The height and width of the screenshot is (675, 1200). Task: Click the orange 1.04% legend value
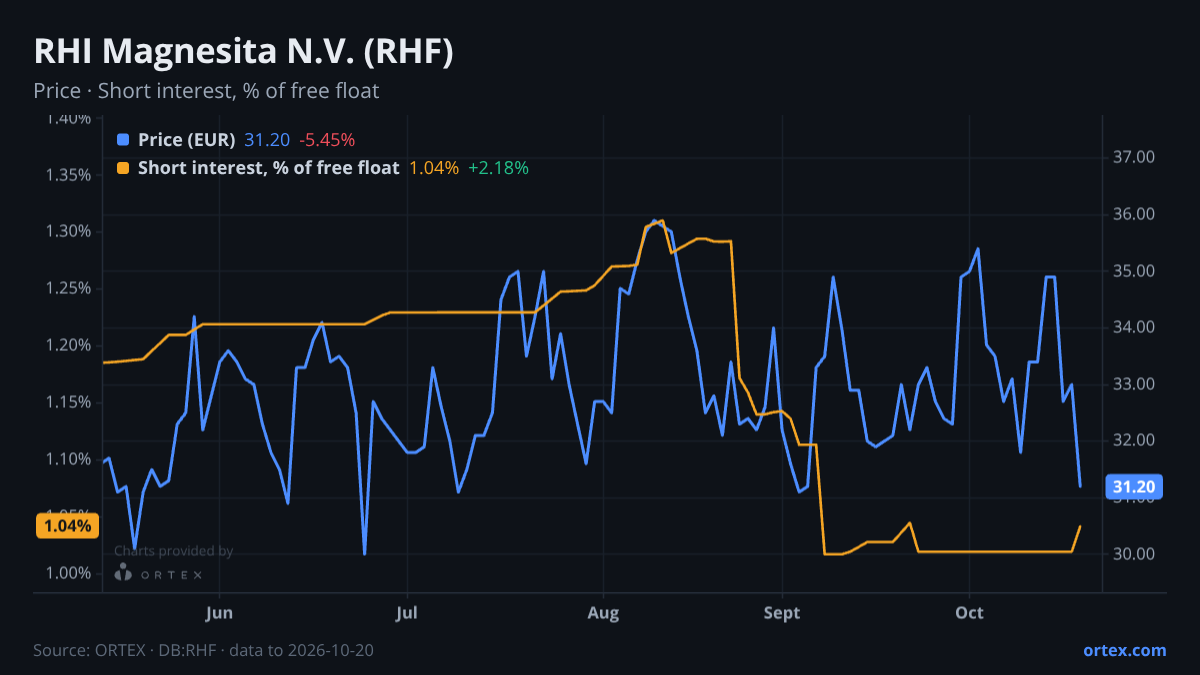(x=434, y=168)
